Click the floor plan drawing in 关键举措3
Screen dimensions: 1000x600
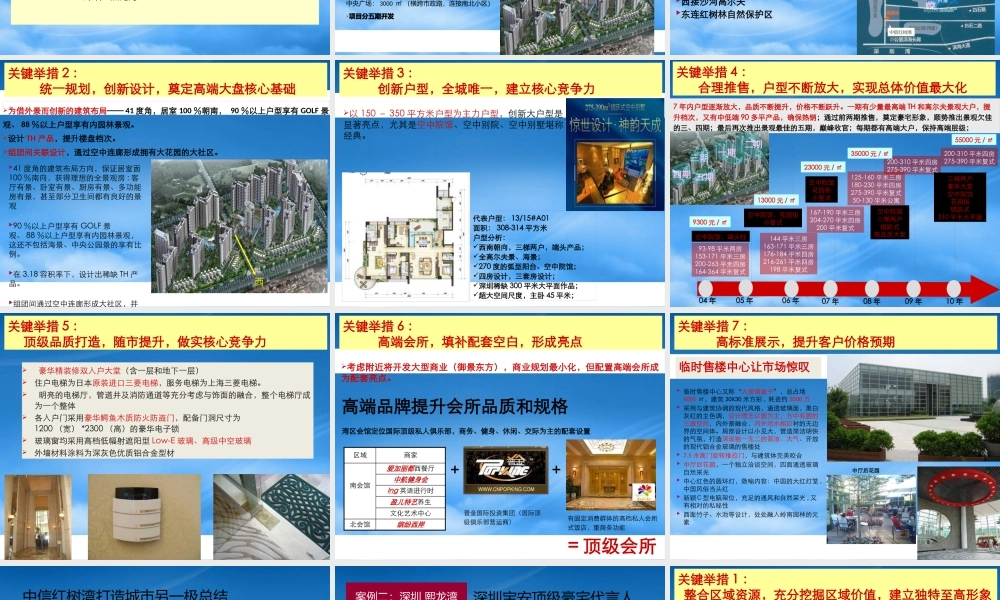point(406,237)
